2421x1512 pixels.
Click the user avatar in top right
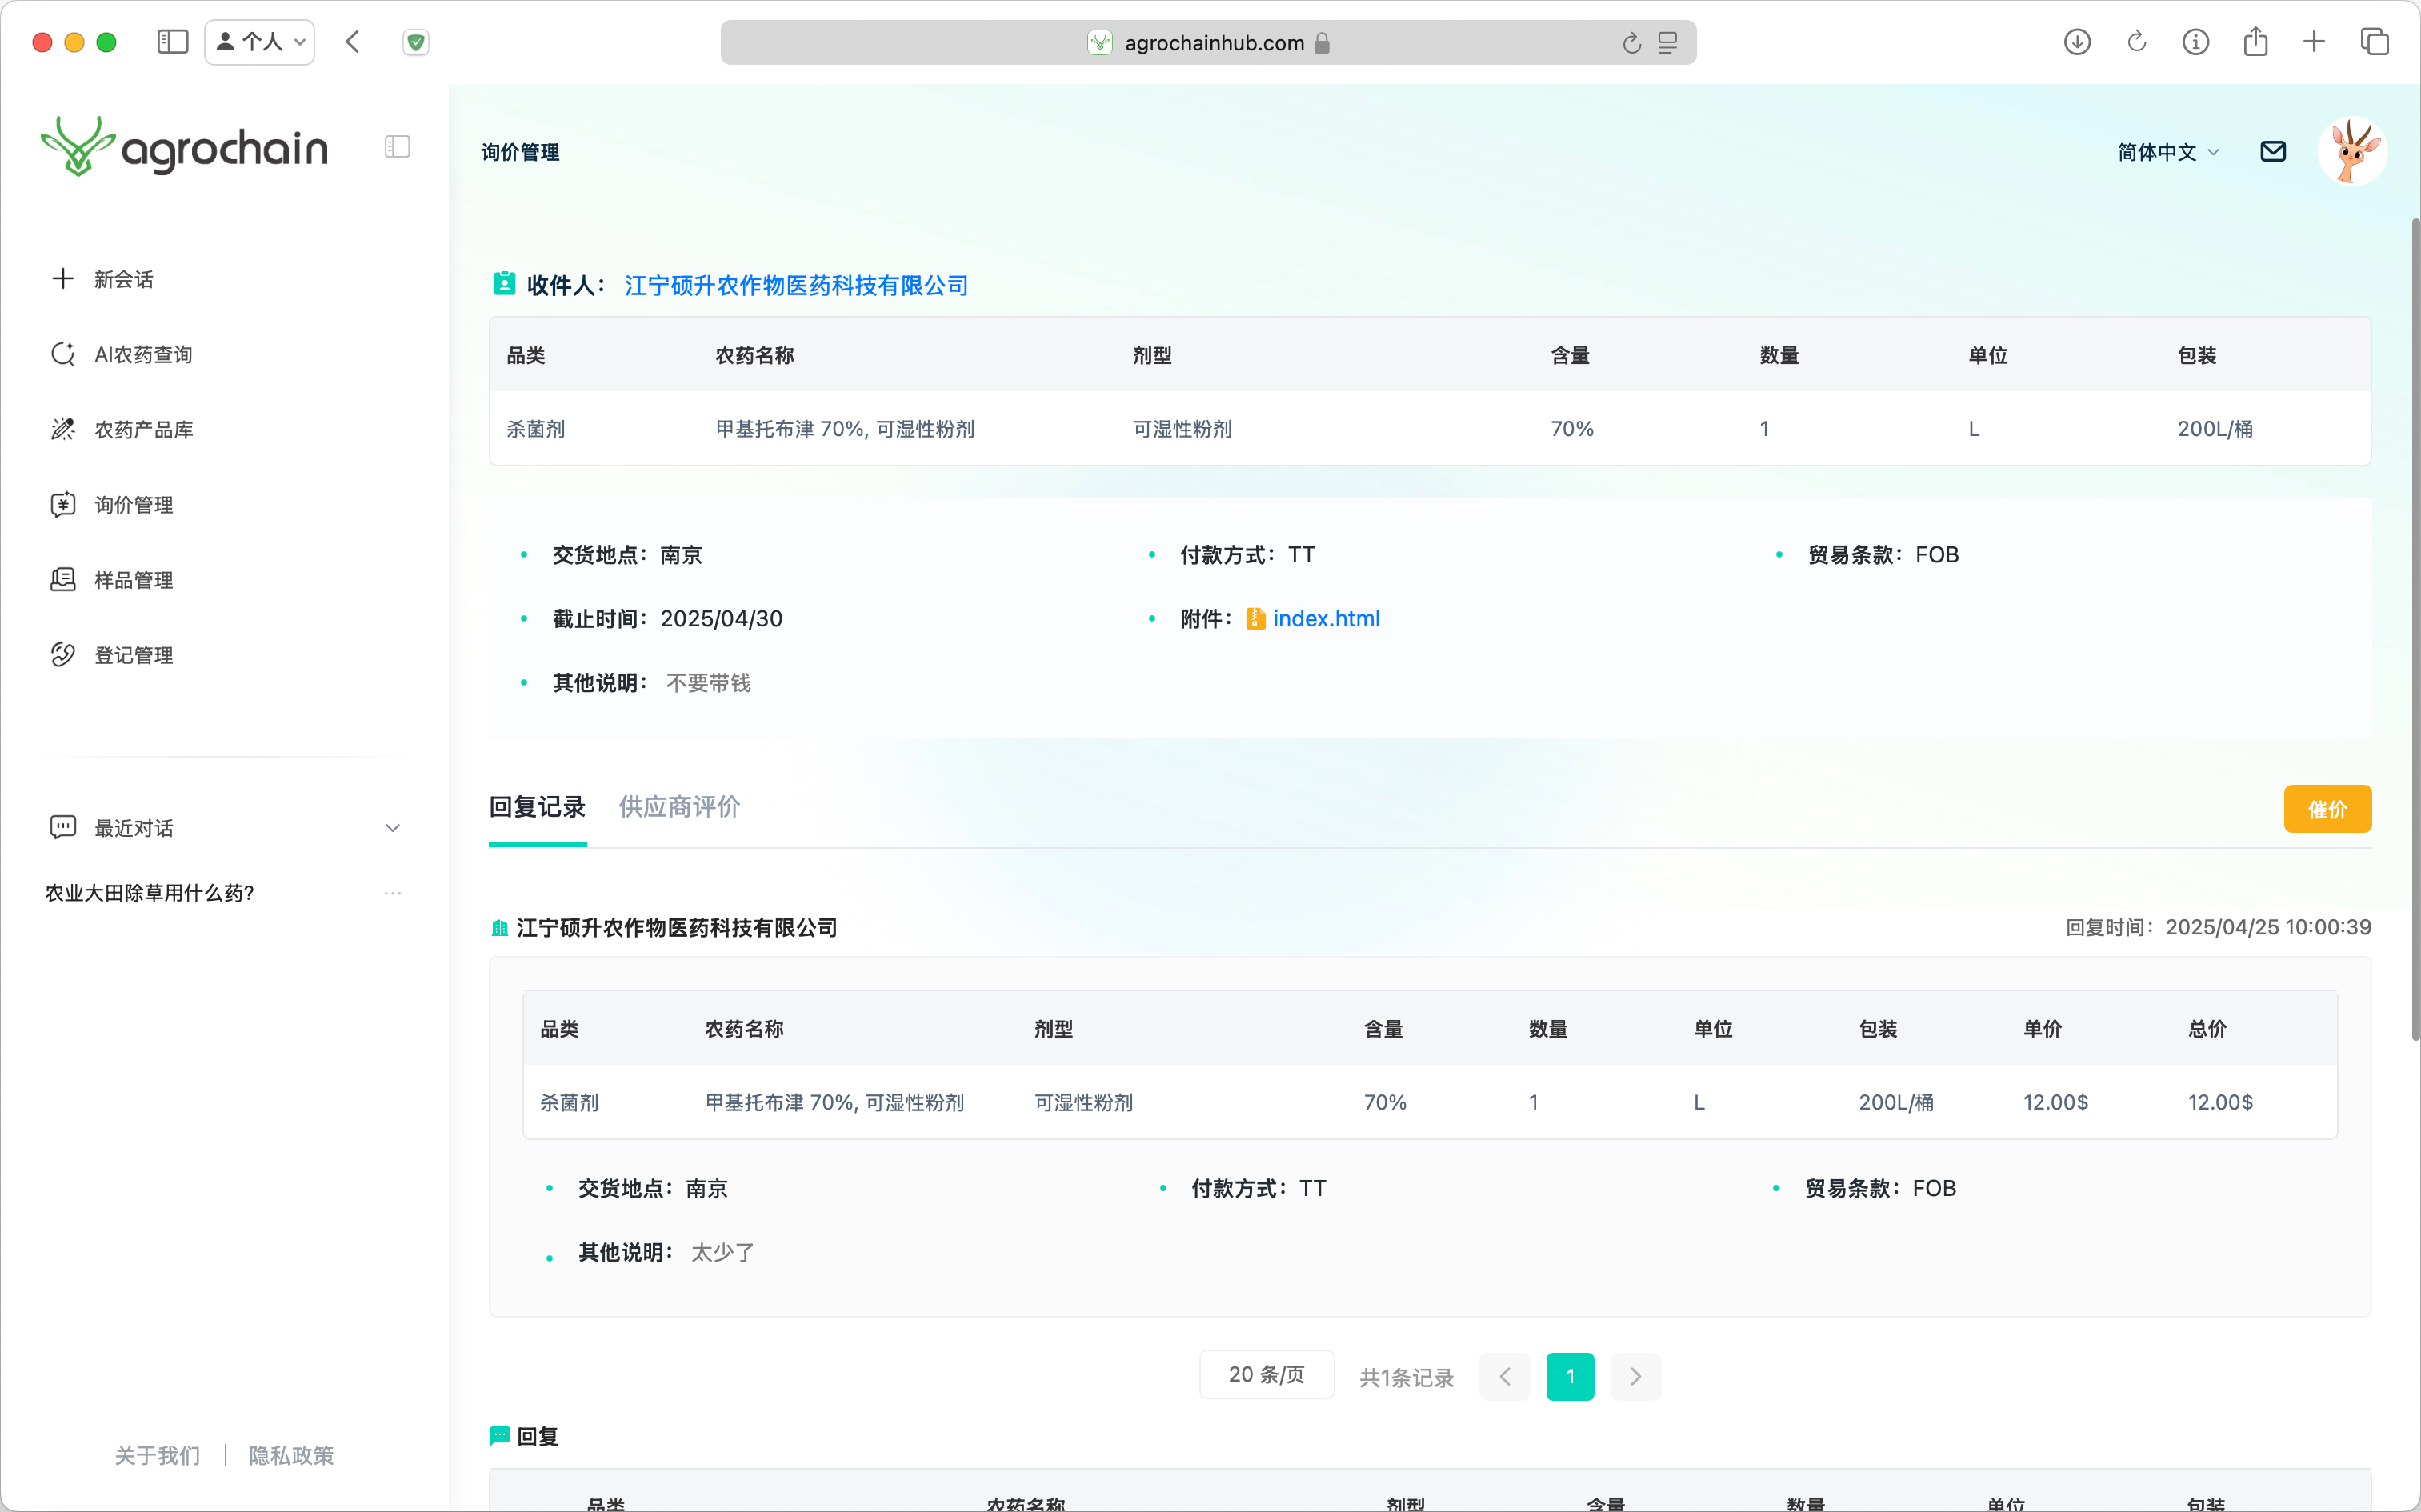(2352, 151)
